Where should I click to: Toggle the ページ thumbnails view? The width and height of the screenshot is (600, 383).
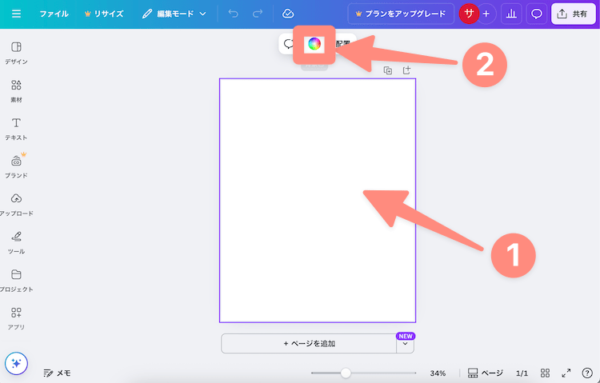coord(485,373)
